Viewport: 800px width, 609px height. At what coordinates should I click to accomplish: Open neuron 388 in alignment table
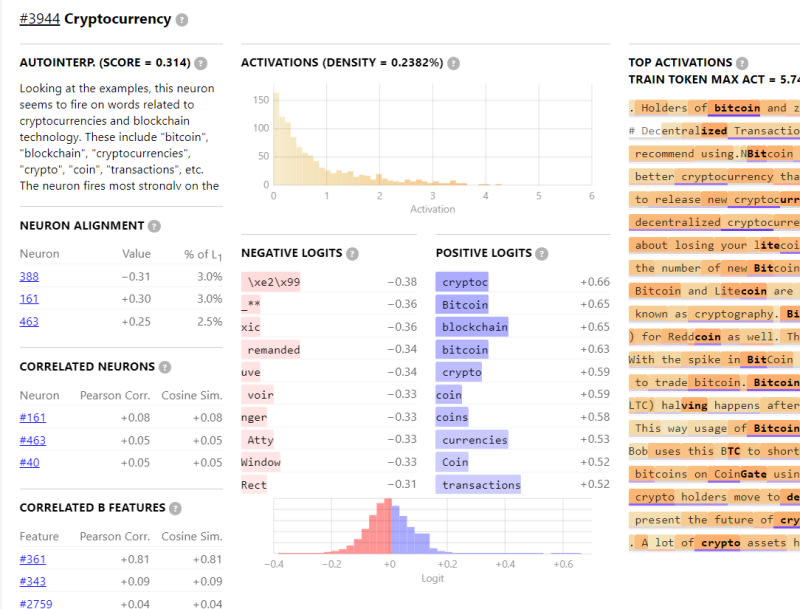coord(29,277)
